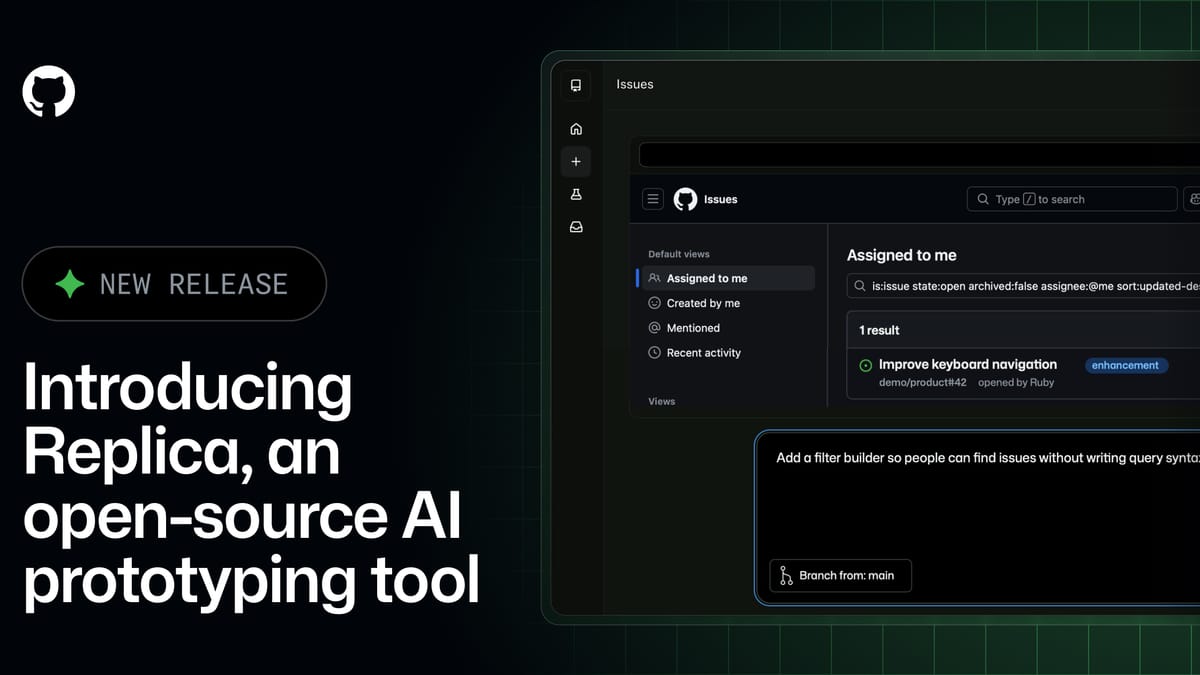1200x675 pixels.
Task: Click the search icon in issue filter bar
Action: tap(860, 286)
